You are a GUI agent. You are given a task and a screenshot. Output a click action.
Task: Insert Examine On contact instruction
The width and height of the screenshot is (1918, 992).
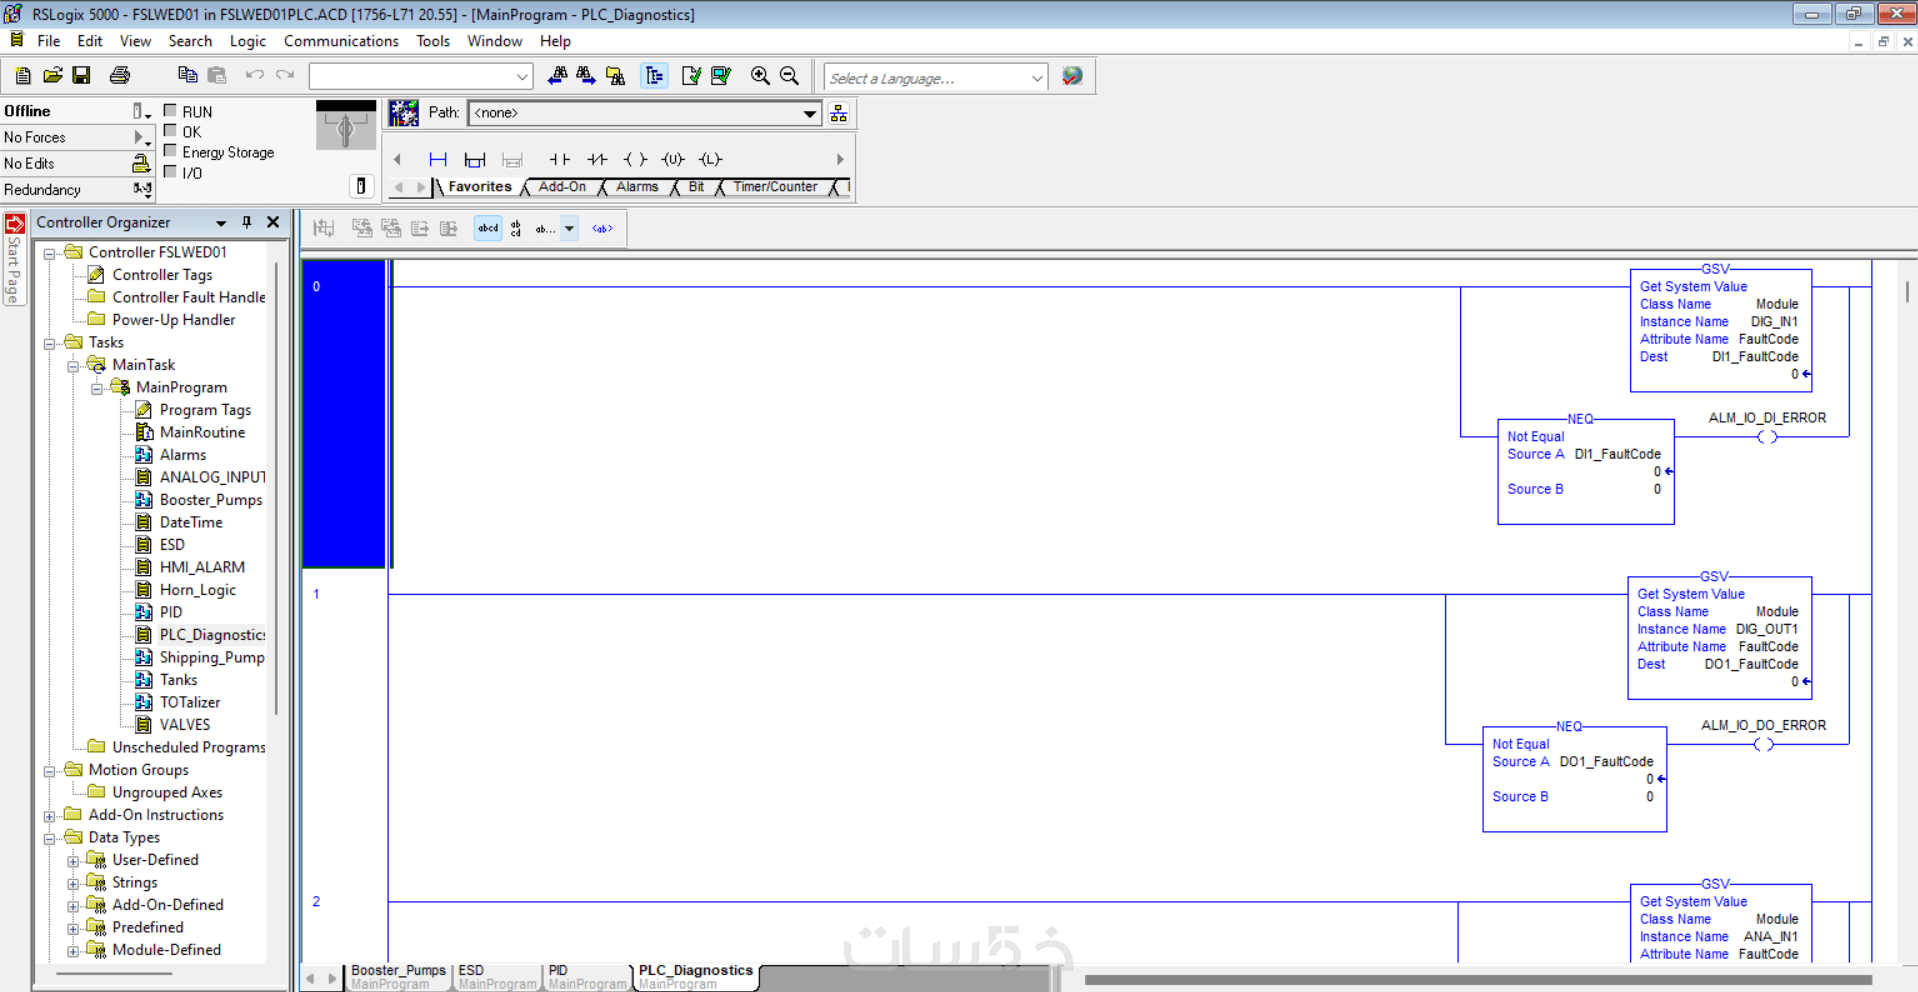(560, 159)
